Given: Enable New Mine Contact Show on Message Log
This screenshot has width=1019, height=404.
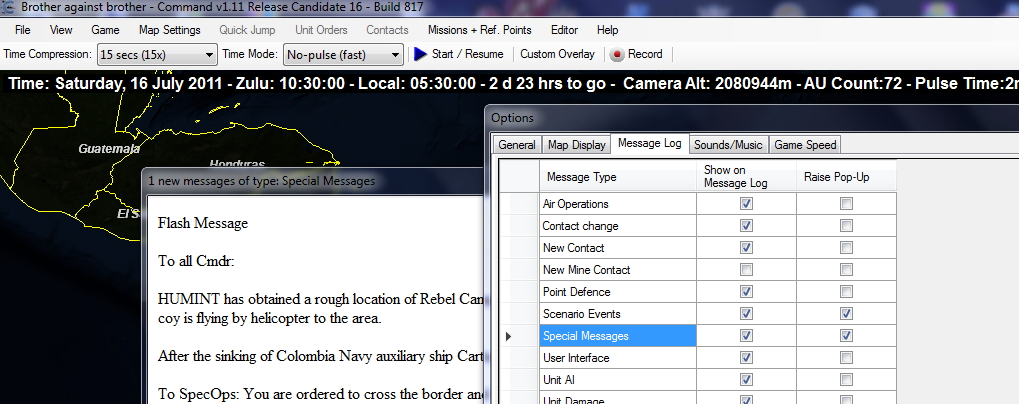Looking at the screenshot, I should point(746,270).
